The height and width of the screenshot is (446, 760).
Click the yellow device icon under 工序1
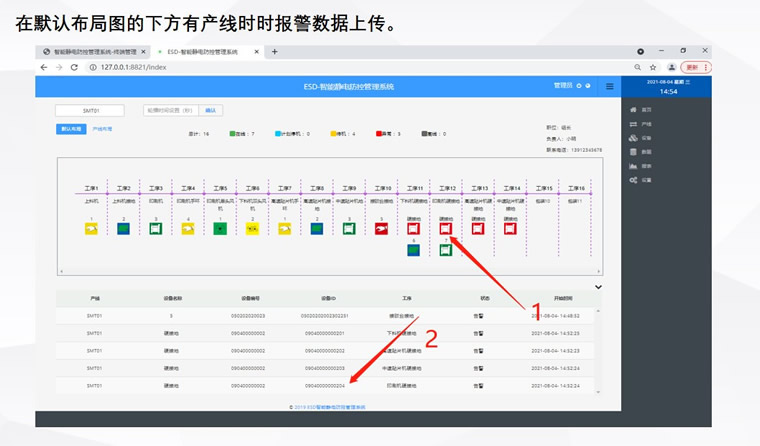coord(91,228)
